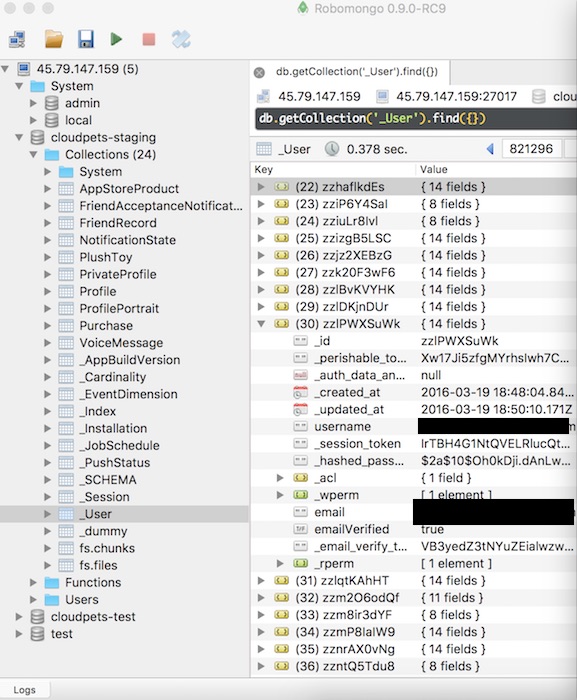Click the string icon beside _session_token
Screen dimensions: 577x700
(x=301, y=443)
